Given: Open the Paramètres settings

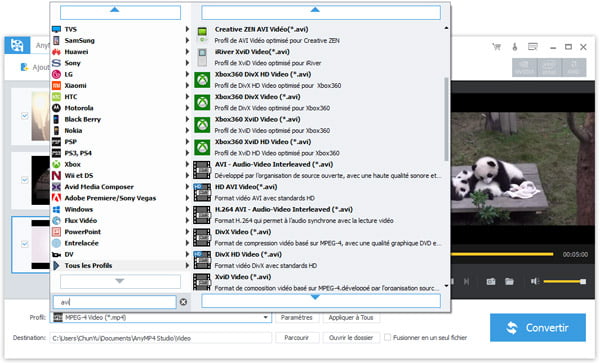Looking at the screenshot, I should coord(297,317).
